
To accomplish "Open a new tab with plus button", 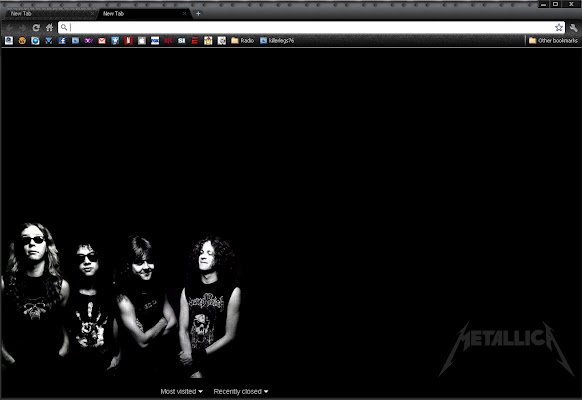I will coord(198,14).
